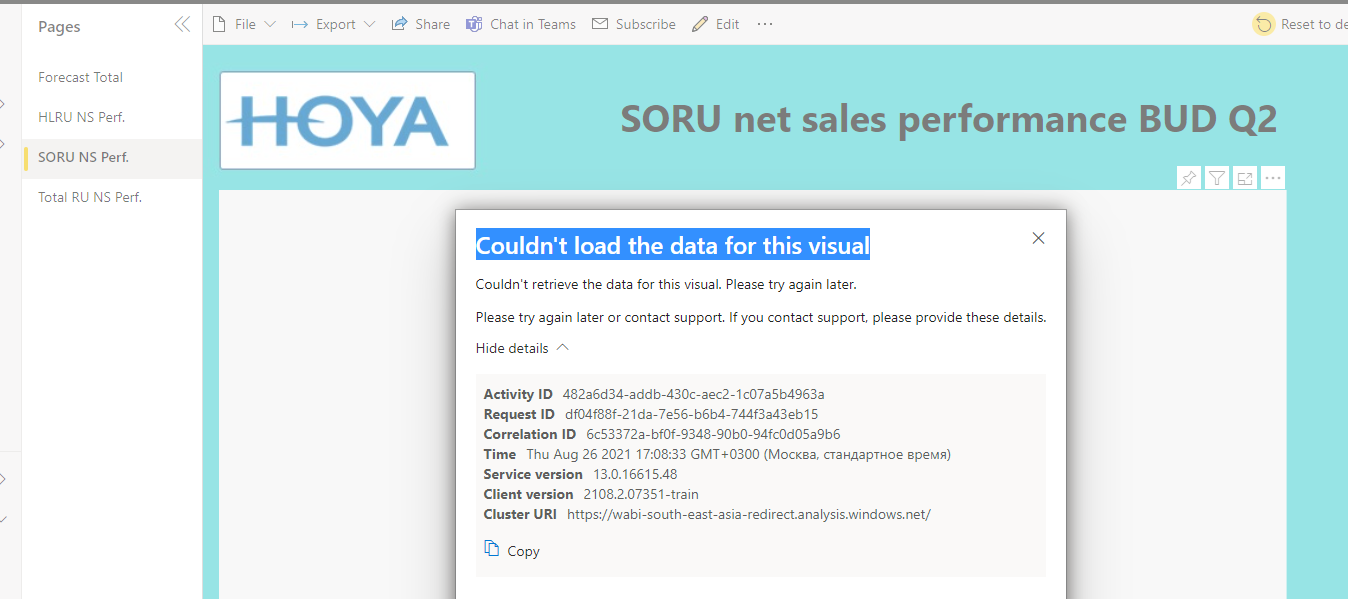Click Chat in Teams

tap(521, 24)
